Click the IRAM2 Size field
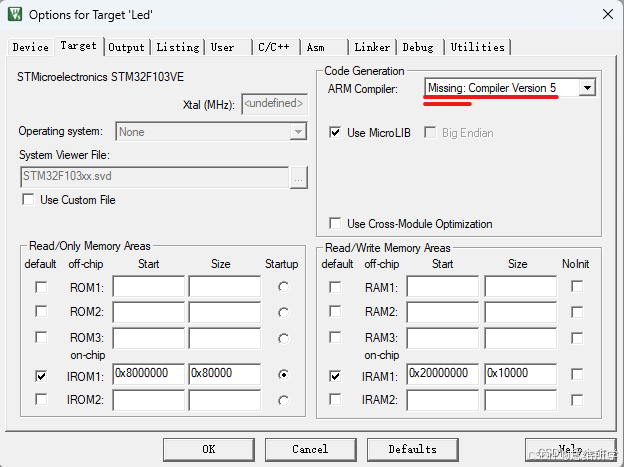This screenshot has height=467, width=624. click(521, 400)
